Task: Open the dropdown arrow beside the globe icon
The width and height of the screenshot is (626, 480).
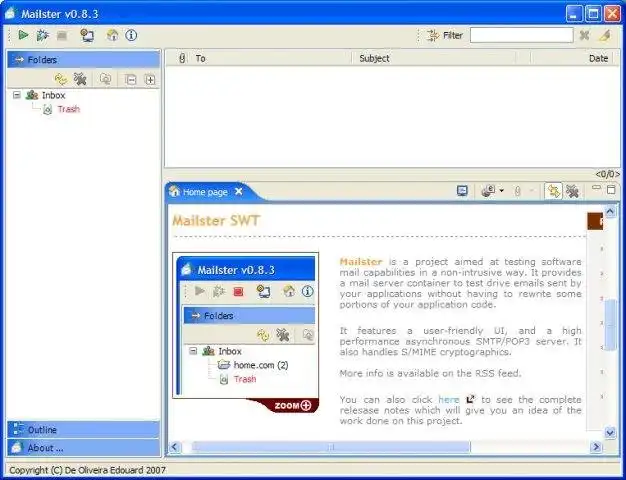Action: [502, 191]
